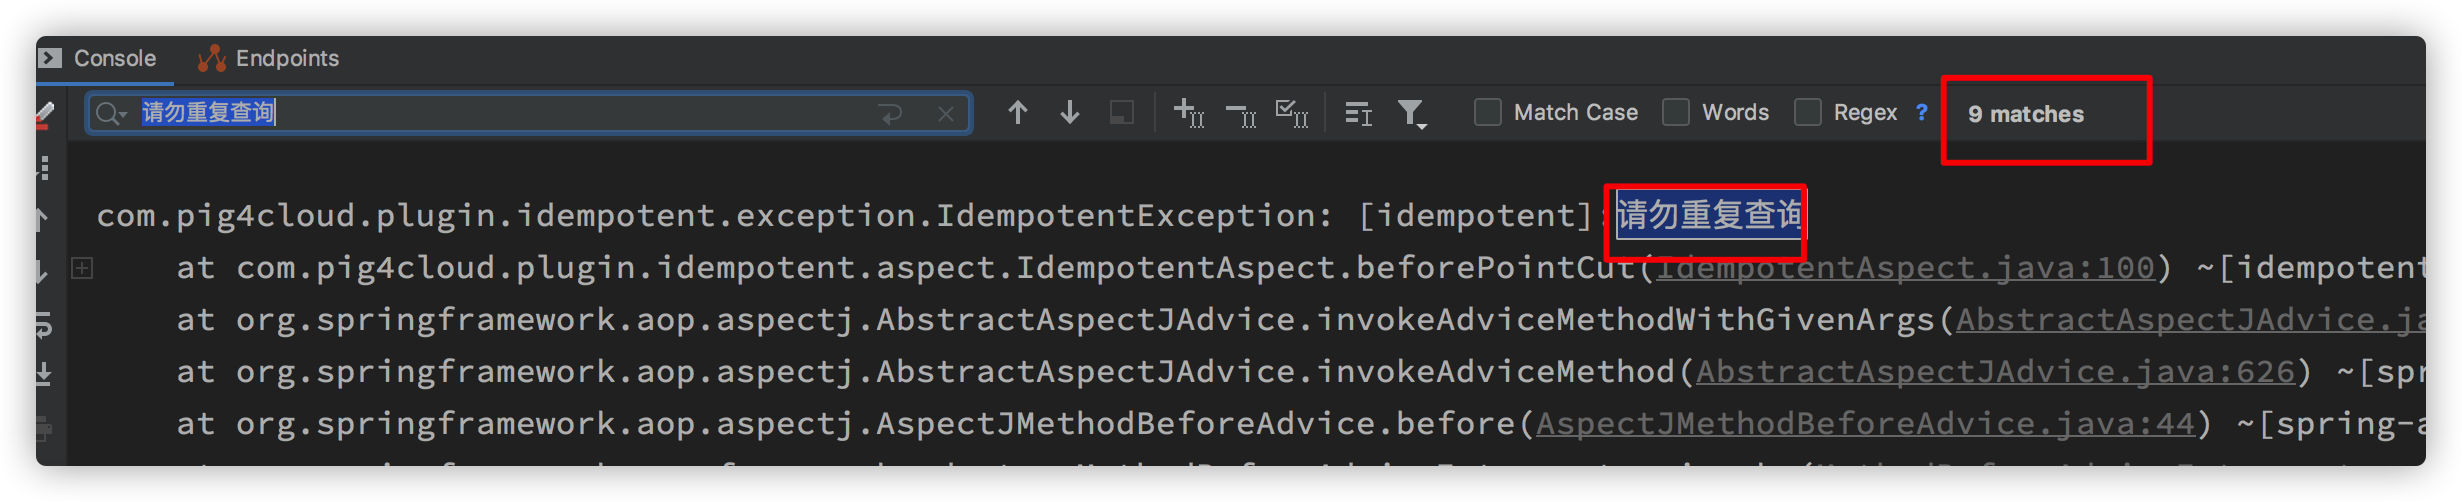
Task: Click scroll-to-end icon in console gutter
Action: click(44, 375)
